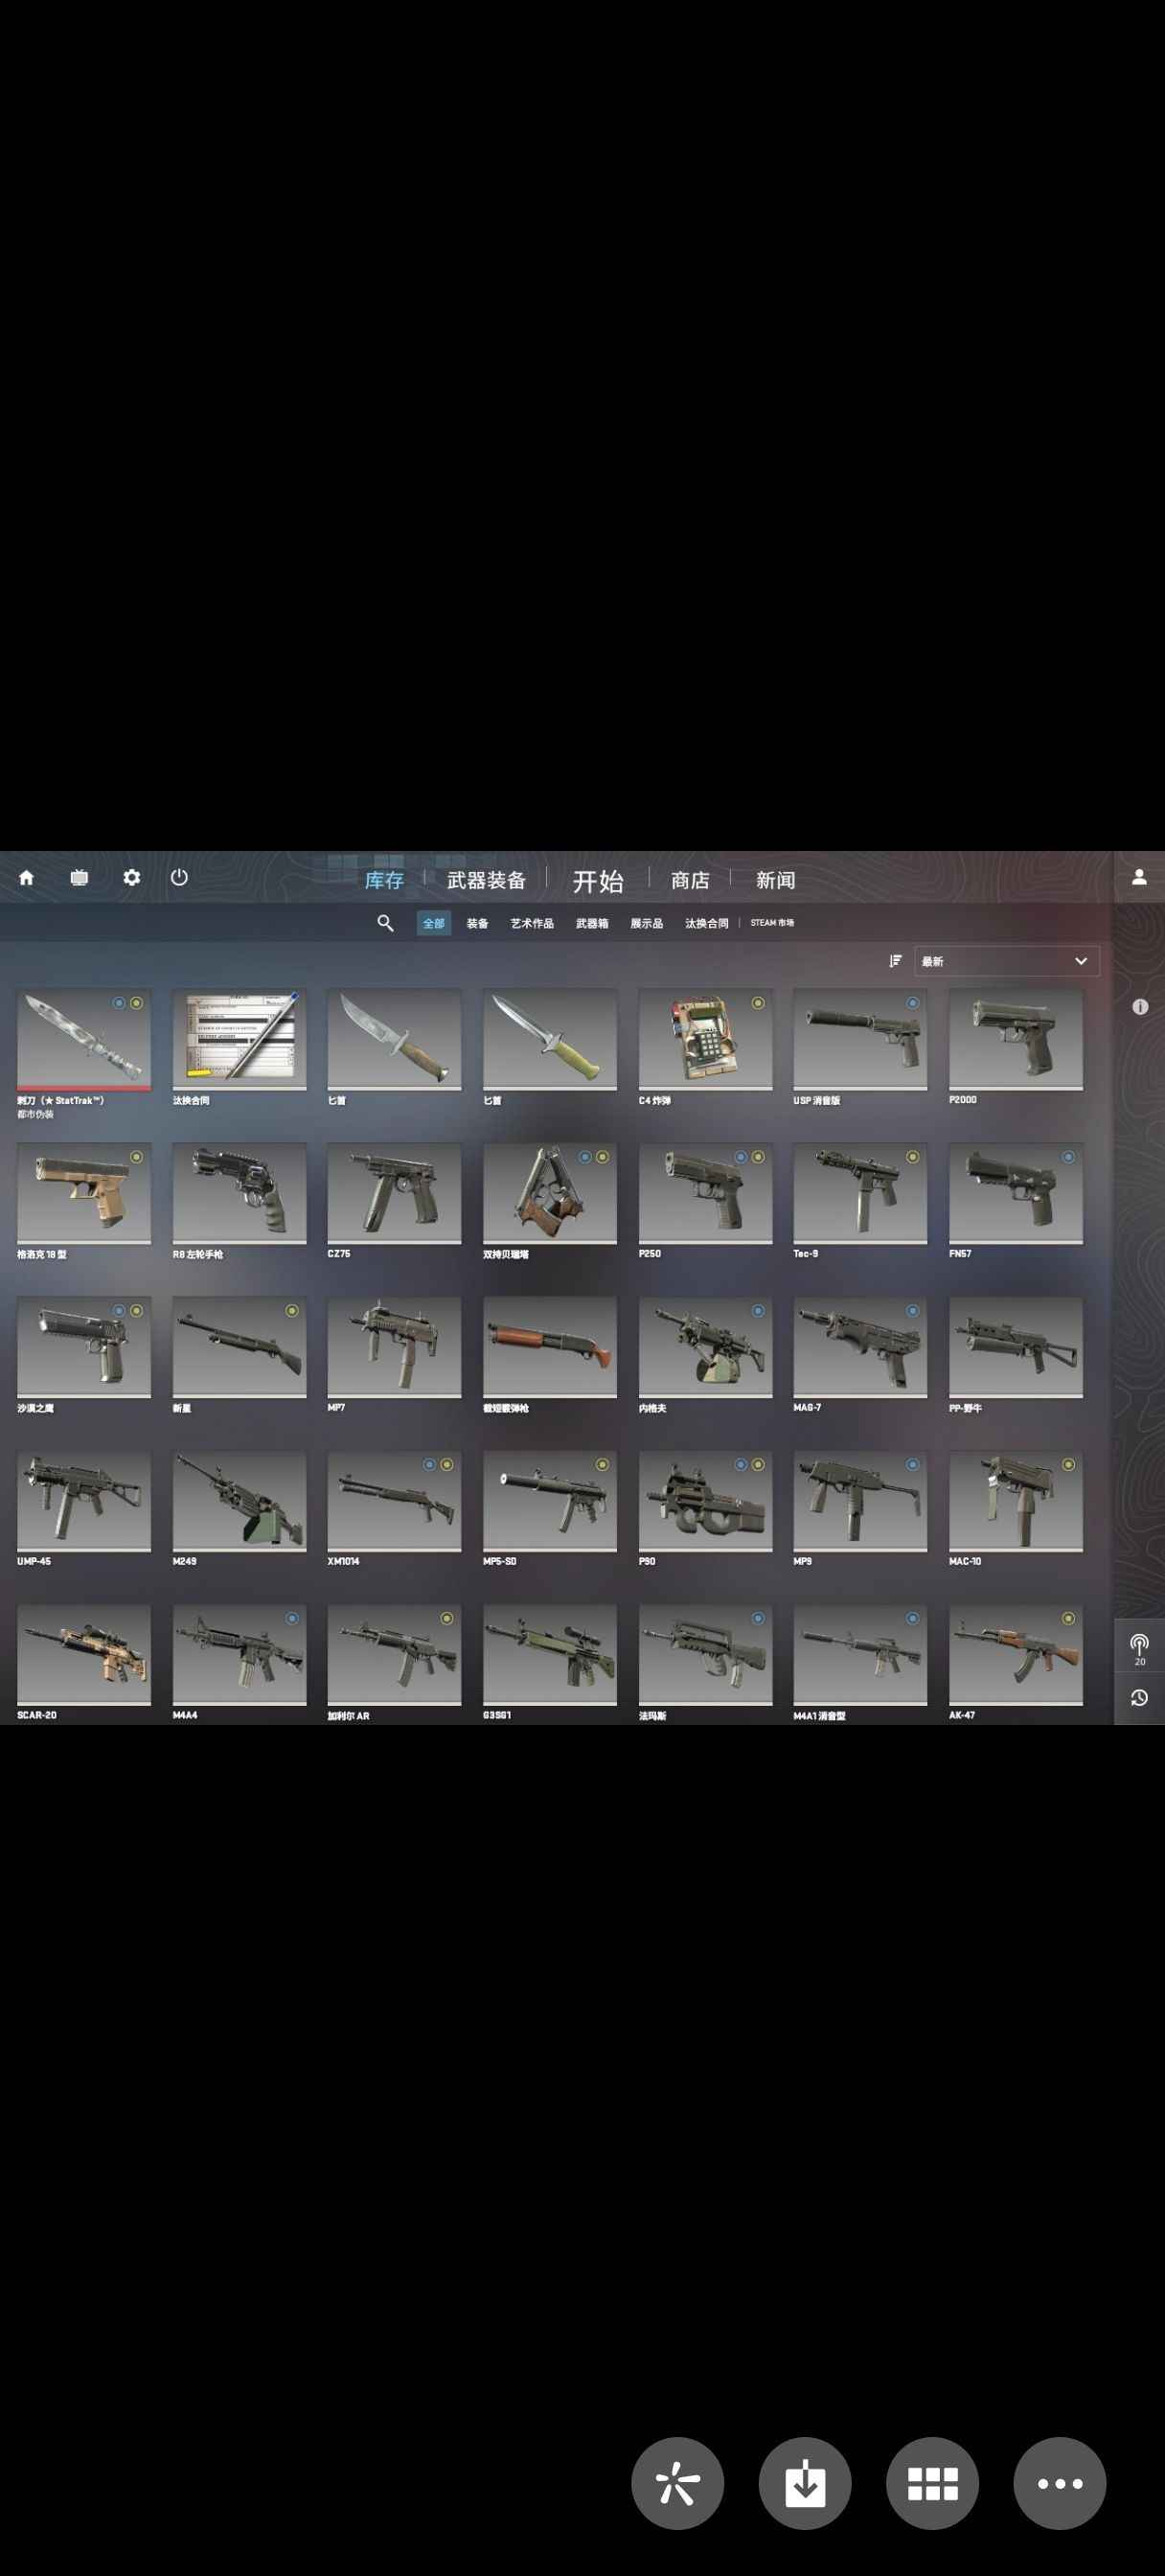Open the STEAM 市场 link
The height and width of the screenshot is (2576, 1165).
pos(772,923)
